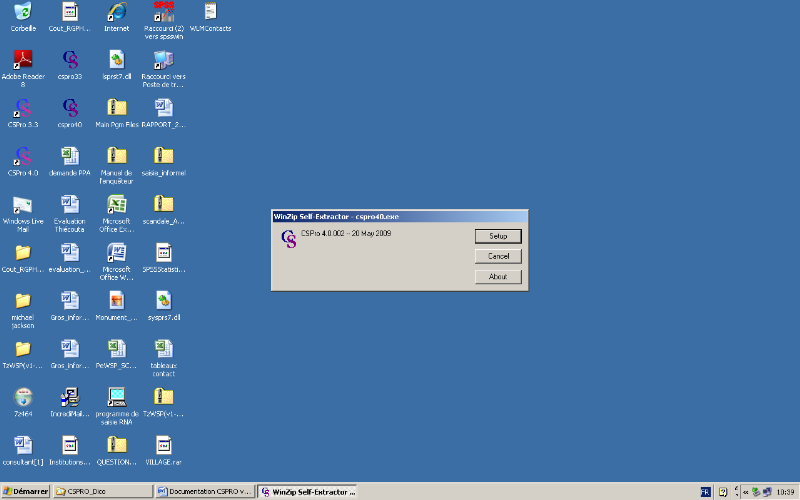Select the consultant[1] Word document
The width and height of the screenshot is (800, 500).
pos(23,450)
